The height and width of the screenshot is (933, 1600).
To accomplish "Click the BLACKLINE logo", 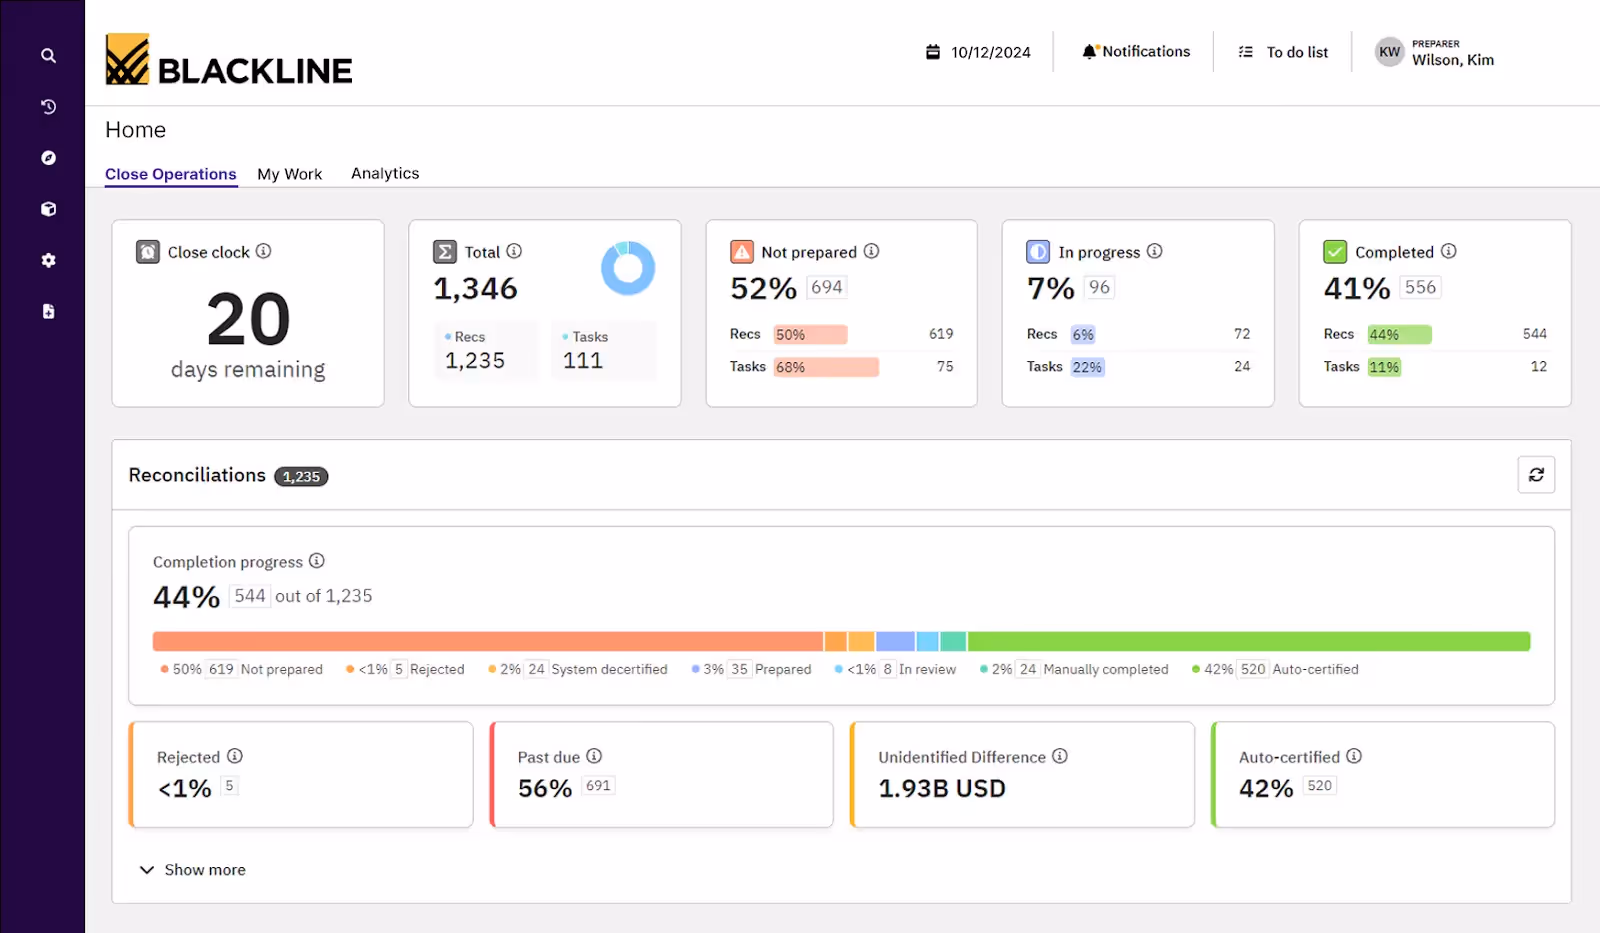I will click(228, 62).
